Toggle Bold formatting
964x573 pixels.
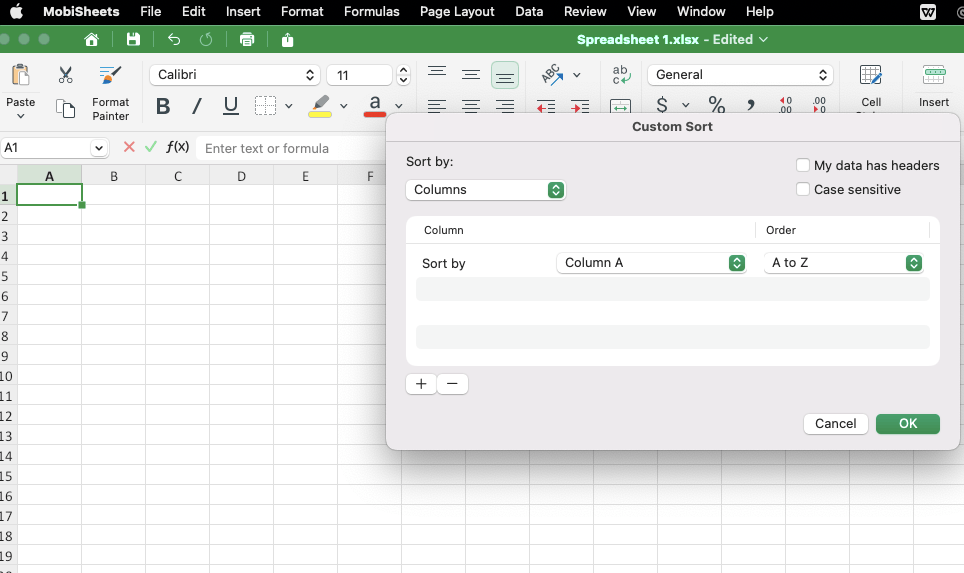(163, 106)
